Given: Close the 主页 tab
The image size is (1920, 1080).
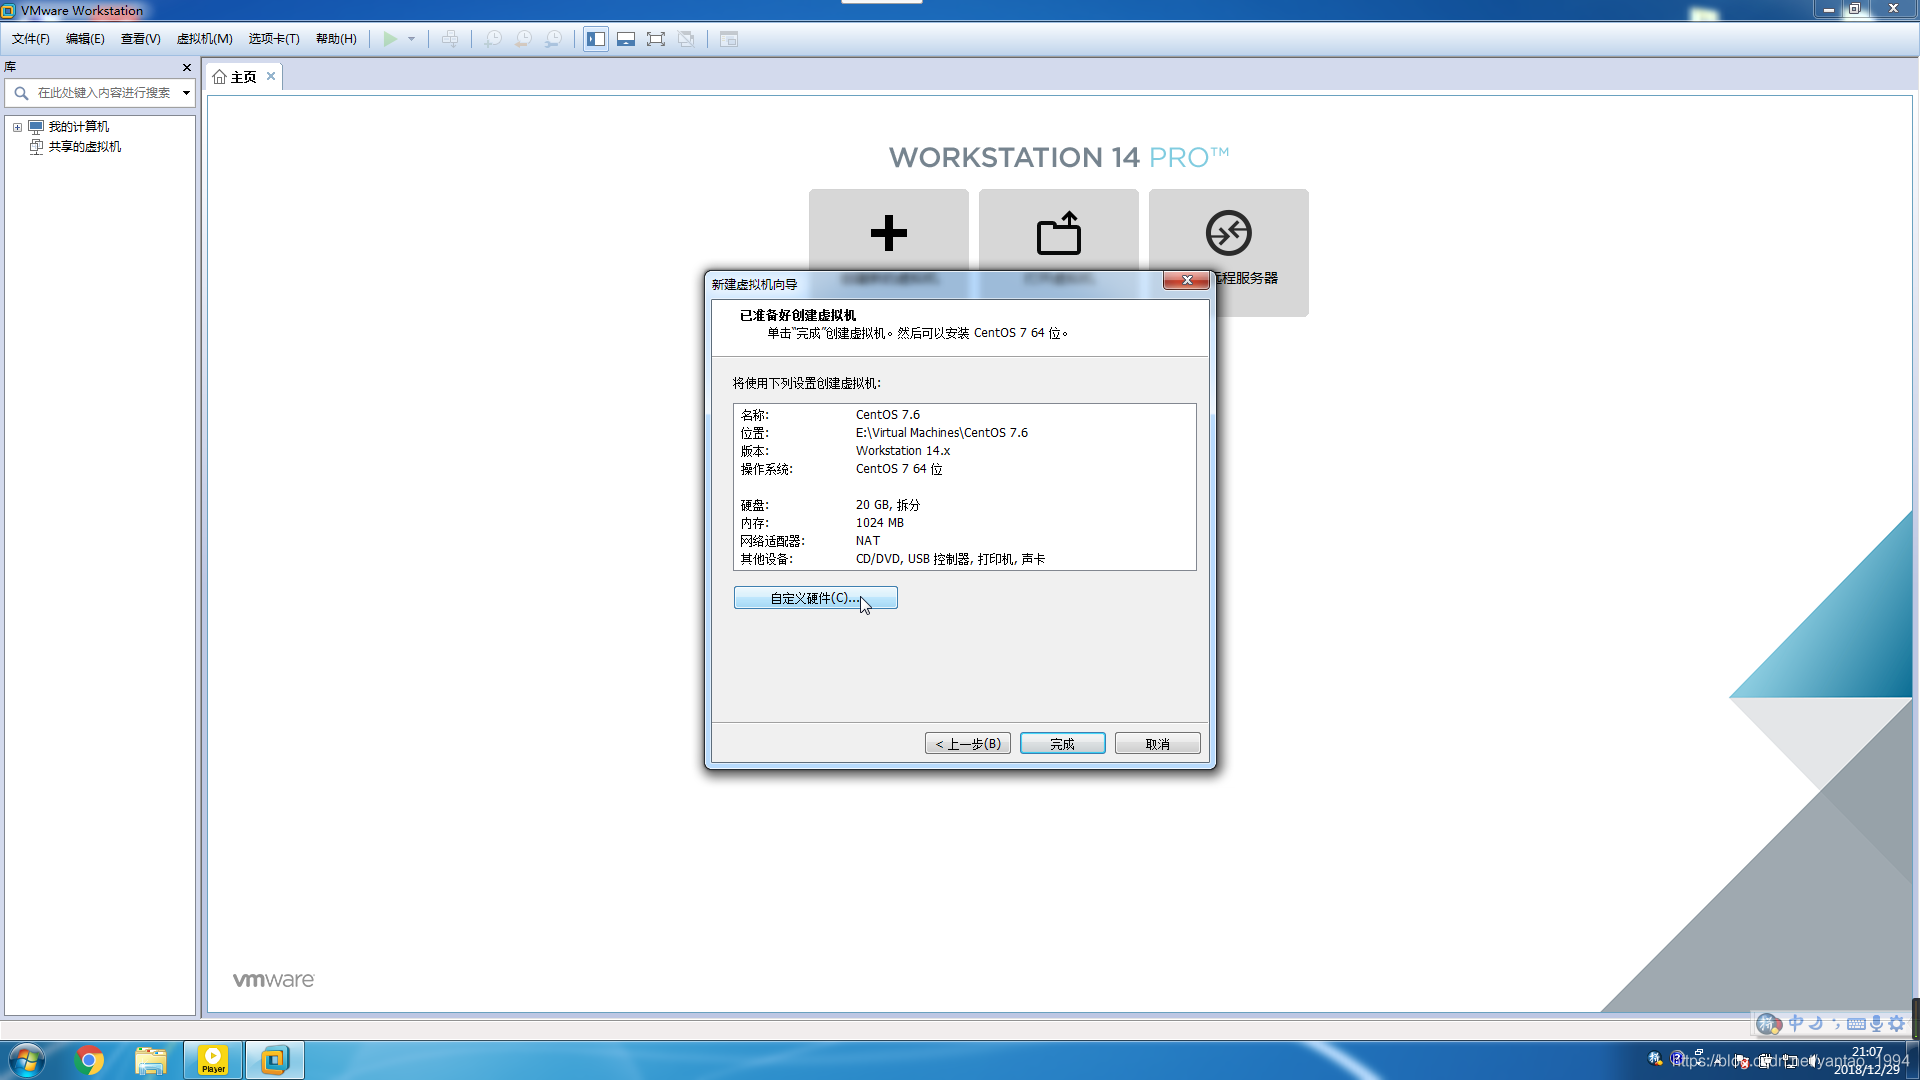Looking at the screenshot, I should [x=271, y=76].
